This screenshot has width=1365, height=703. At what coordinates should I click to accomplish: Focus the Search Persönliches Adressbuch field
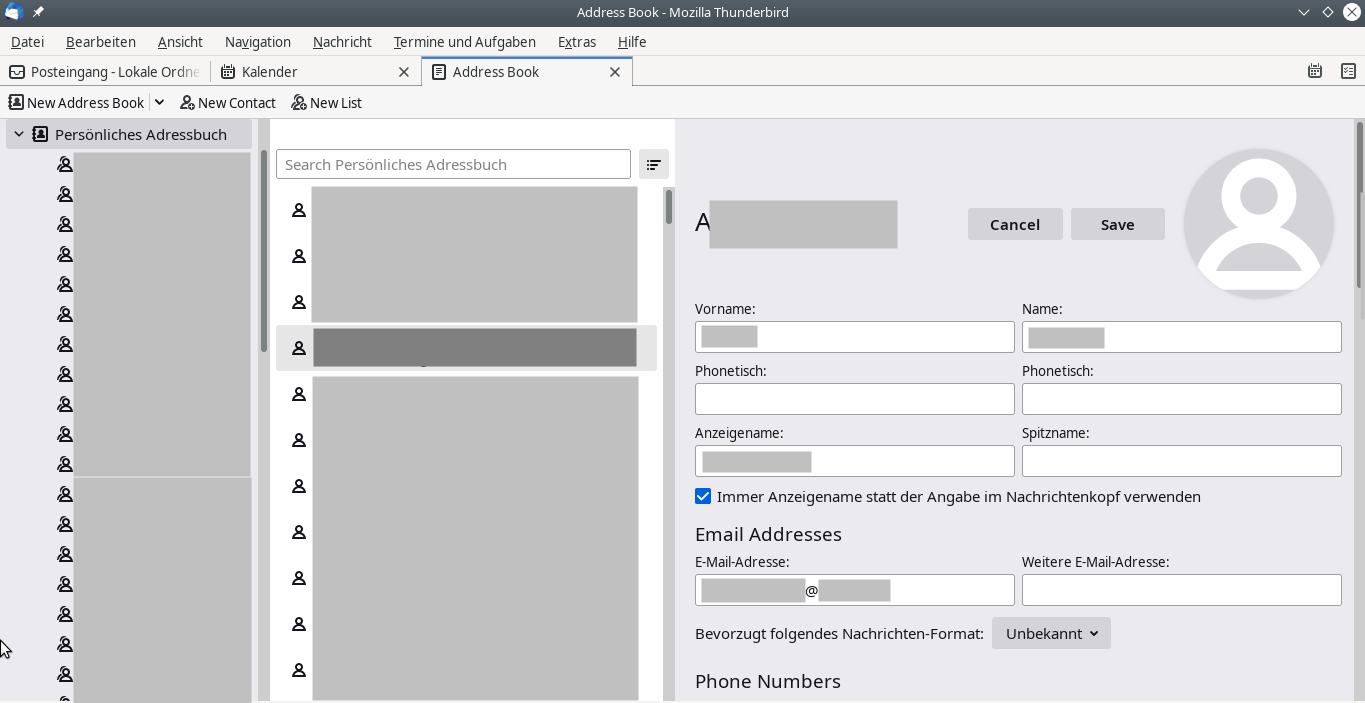(453, 164)
